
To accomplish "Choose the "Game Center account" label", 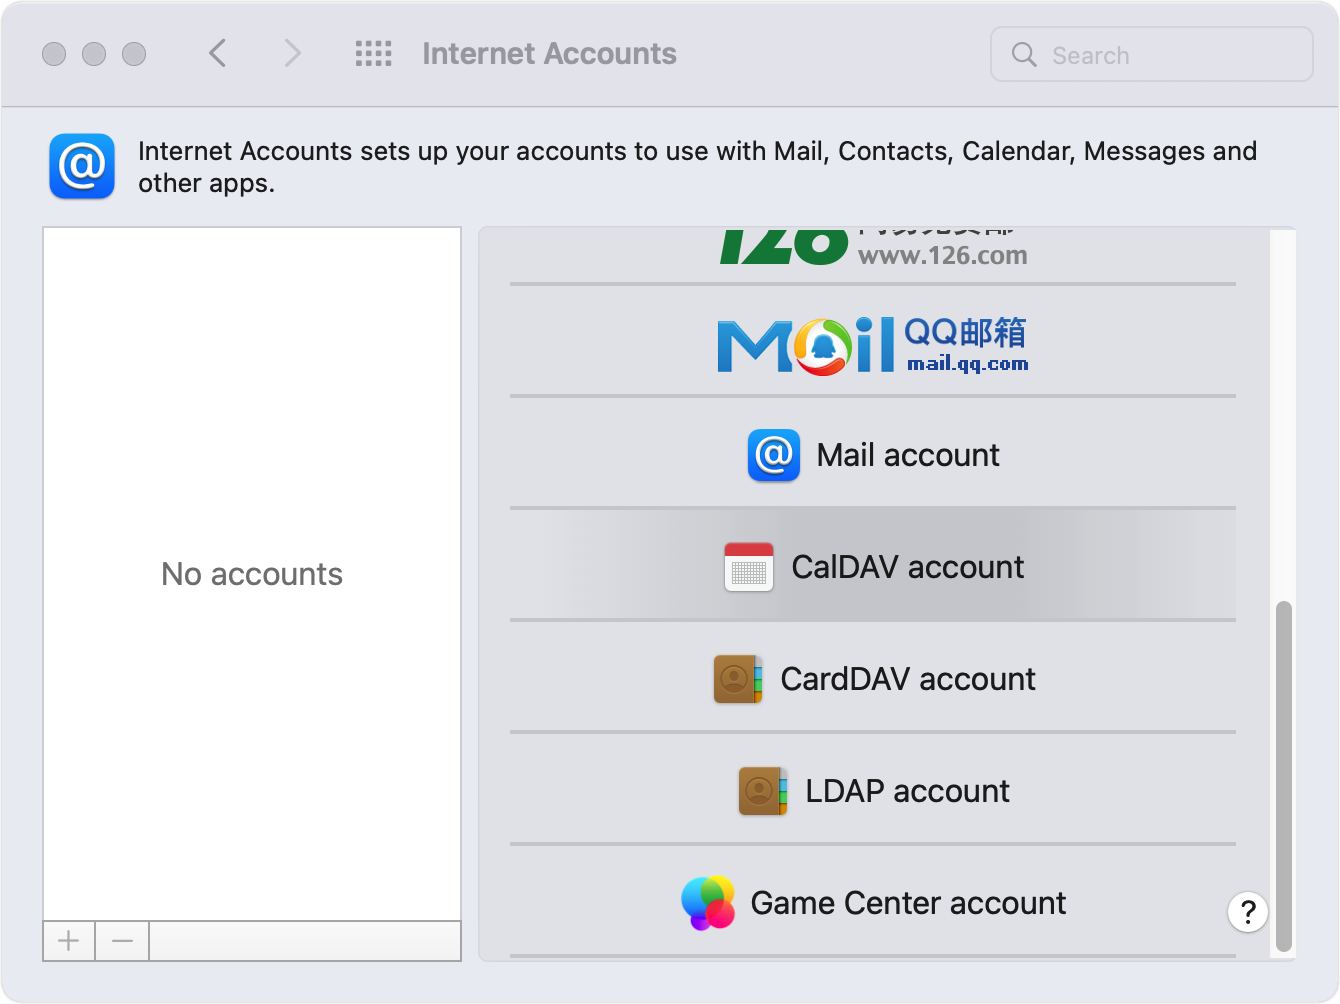I will coord(907,903).
